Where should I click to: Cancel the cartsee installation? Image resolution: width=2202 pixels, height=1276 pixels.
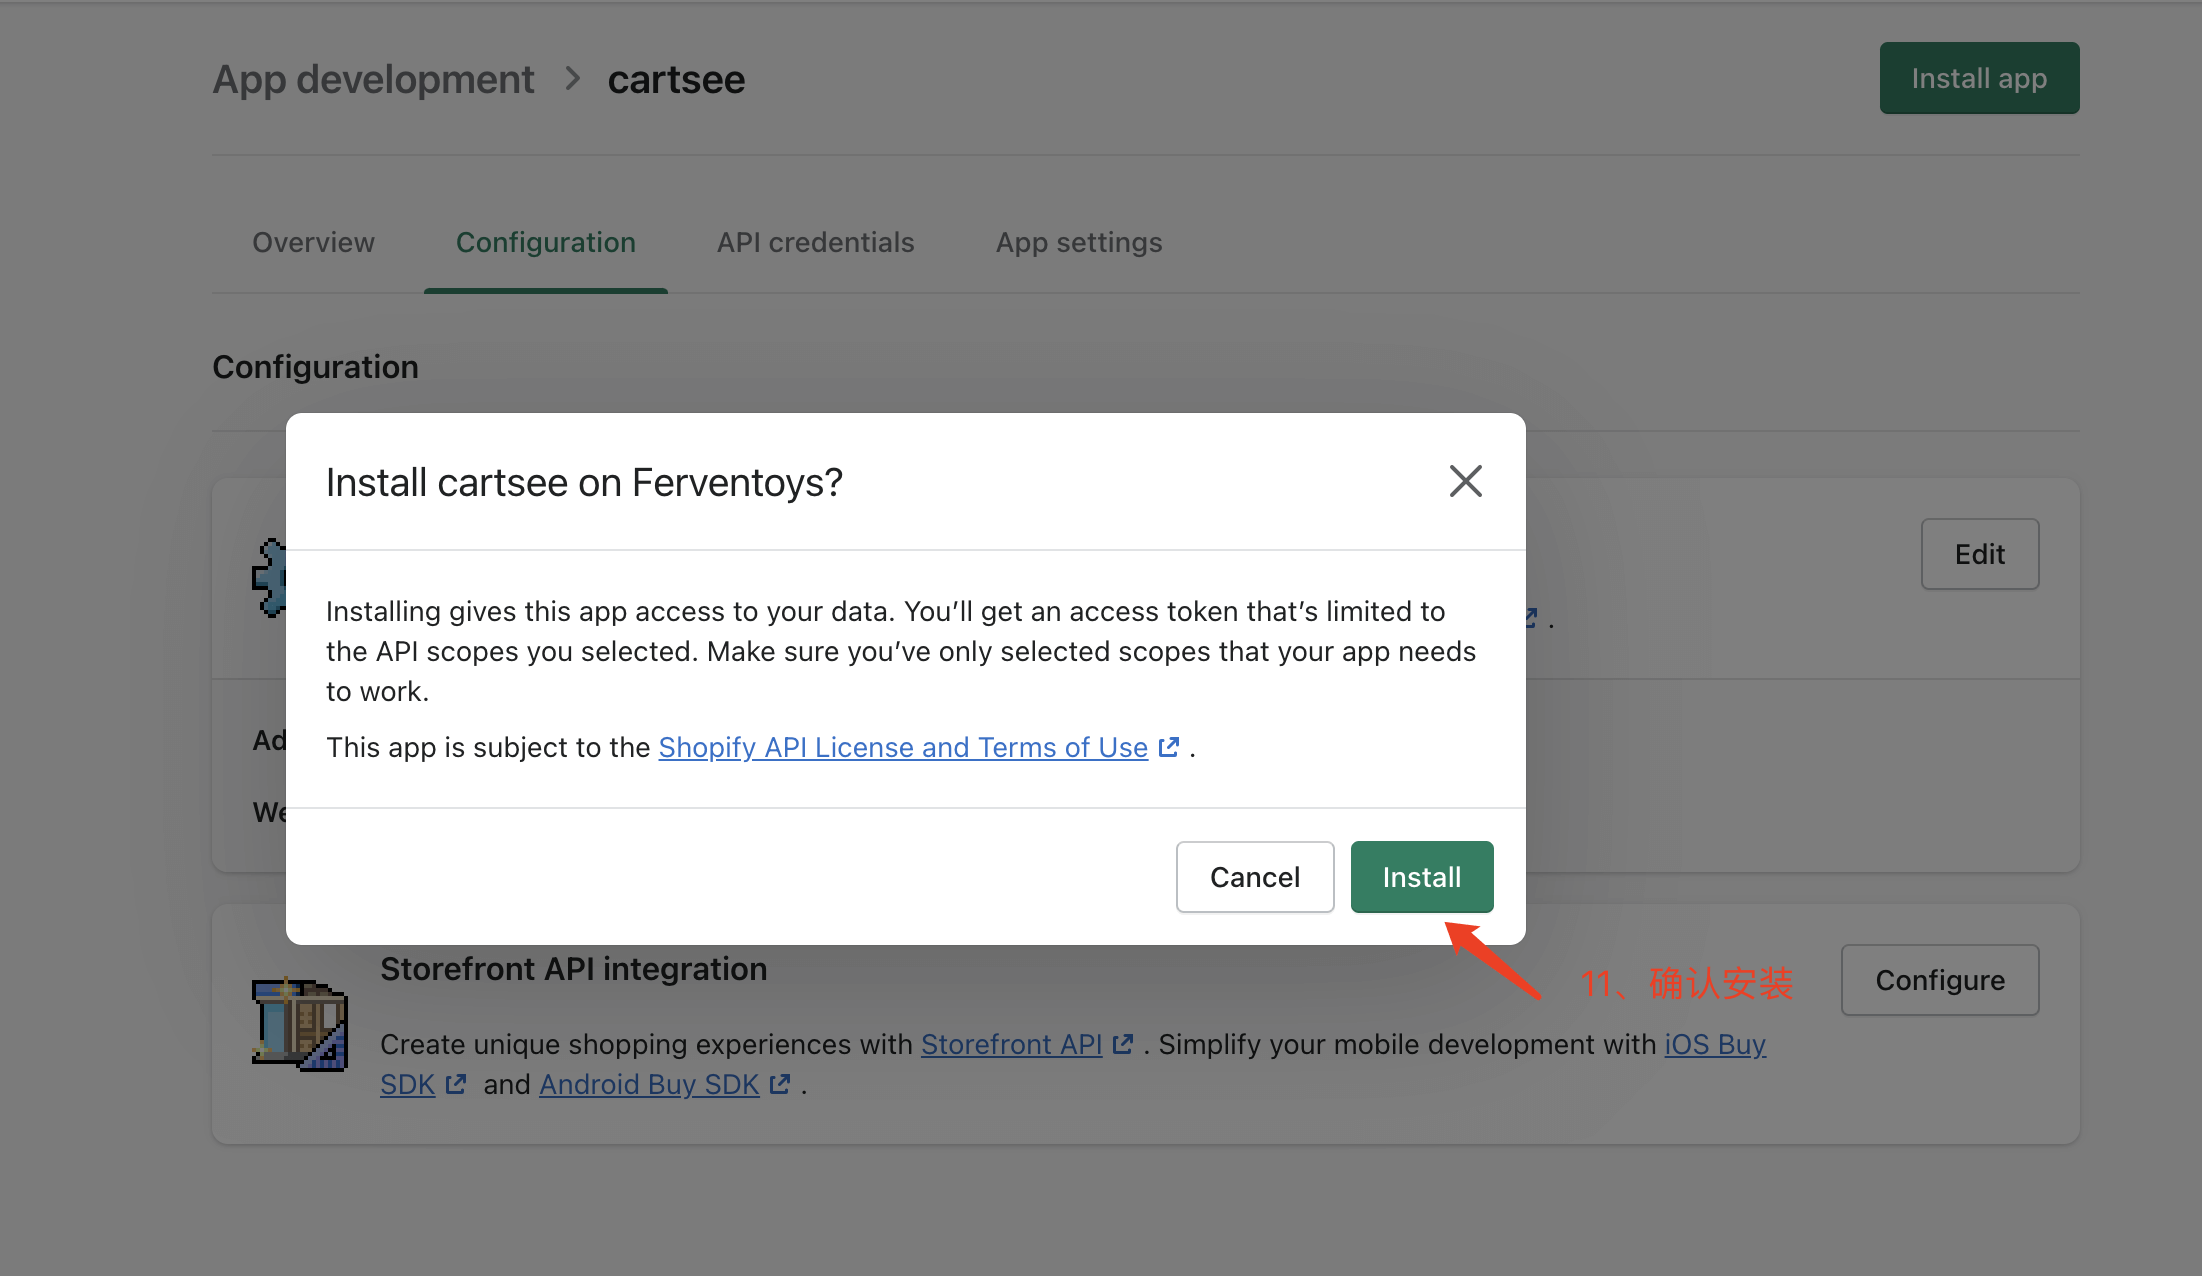coord(1254,877)
